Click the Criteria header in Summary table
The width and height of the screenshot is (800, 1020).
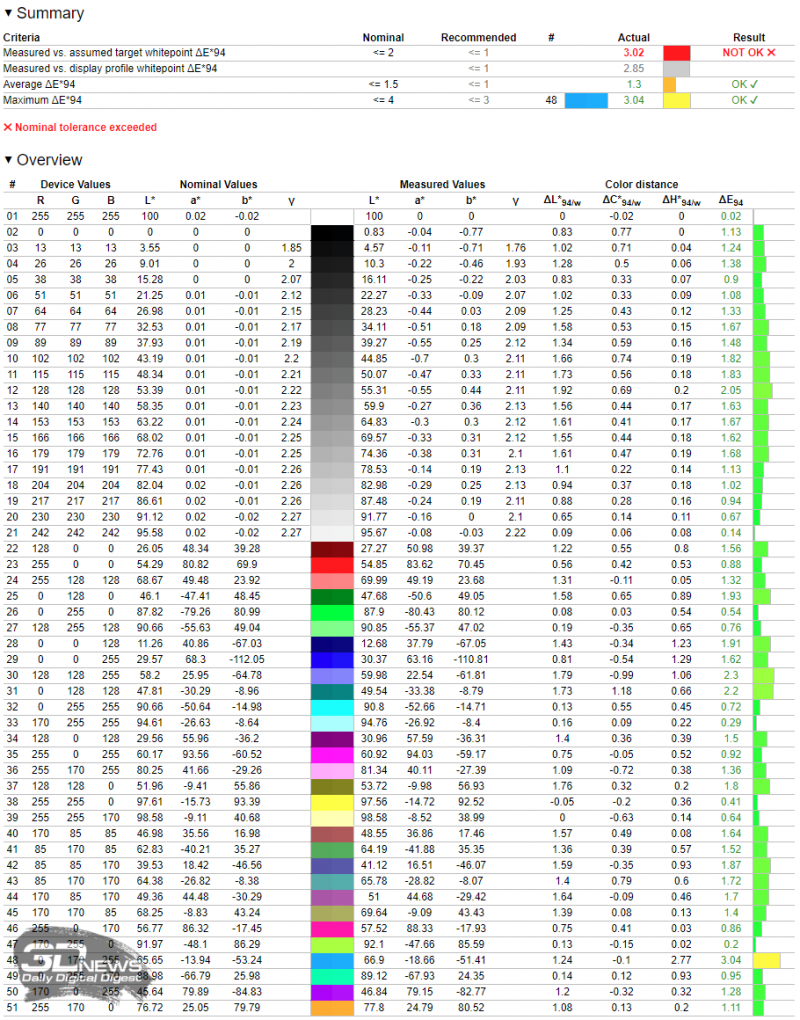point(23,36)
